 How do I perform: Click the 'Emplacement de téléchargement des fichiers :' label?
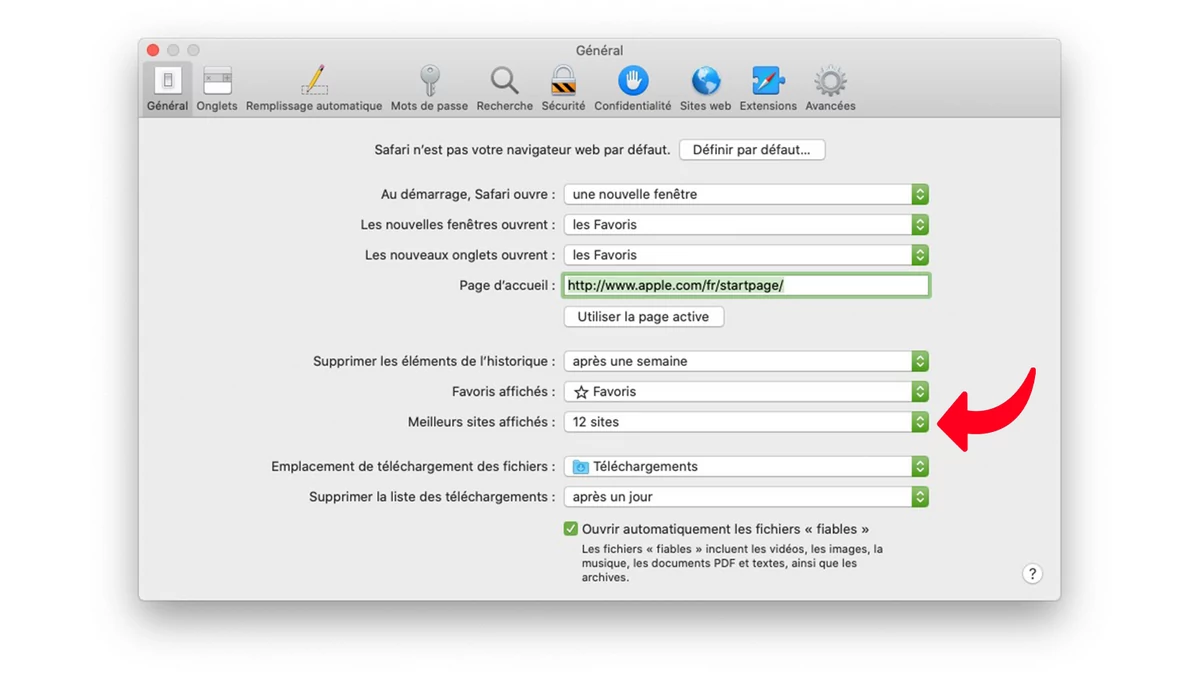point(413,467)
